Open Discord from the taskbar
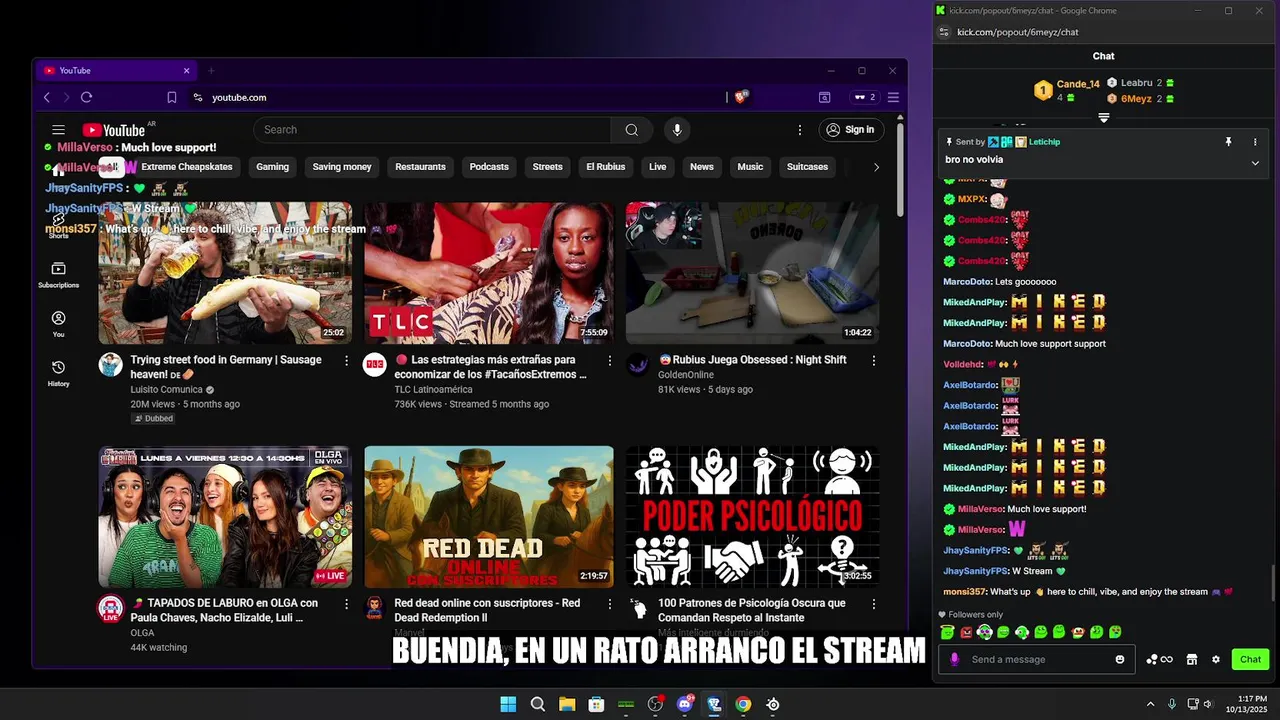The image size is (1280, 720). 685,704
